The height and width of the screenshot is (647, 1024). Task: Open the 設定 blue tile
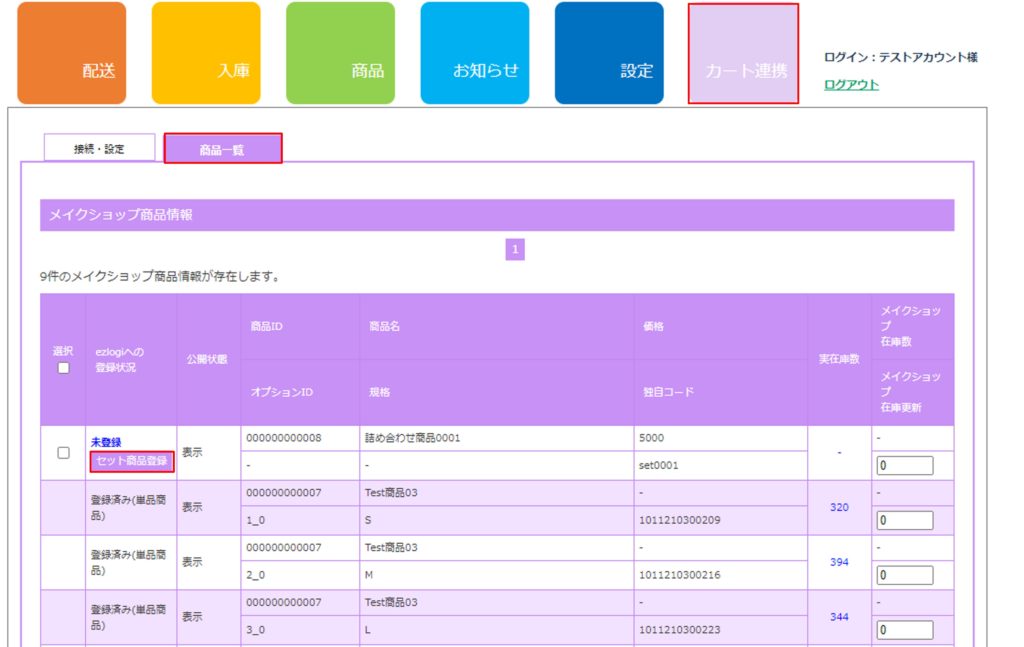(x=609, y=53)
